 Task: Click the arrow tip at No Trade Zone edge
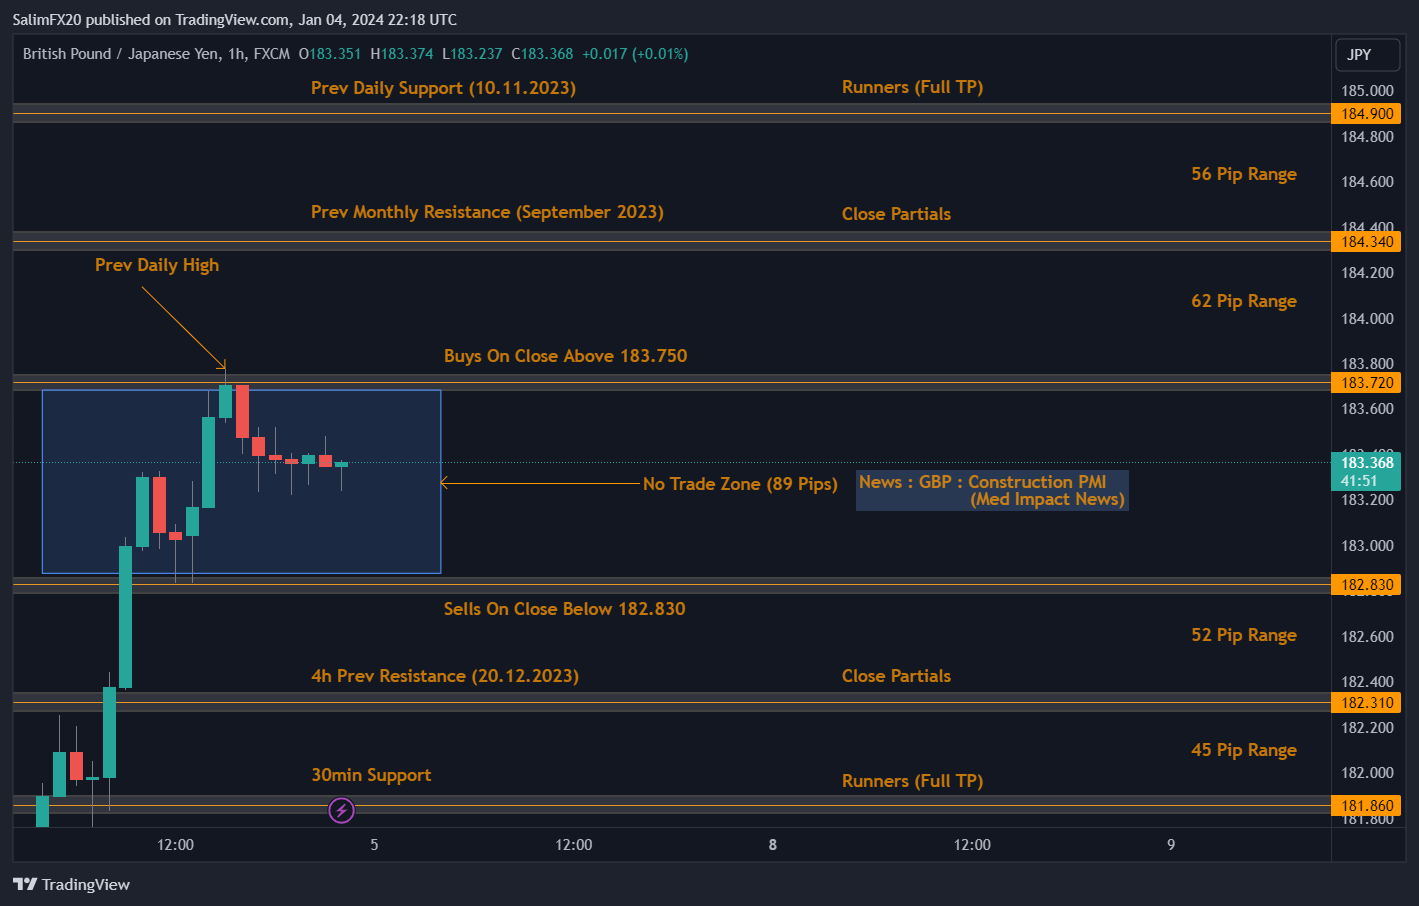tap(443, 483)
